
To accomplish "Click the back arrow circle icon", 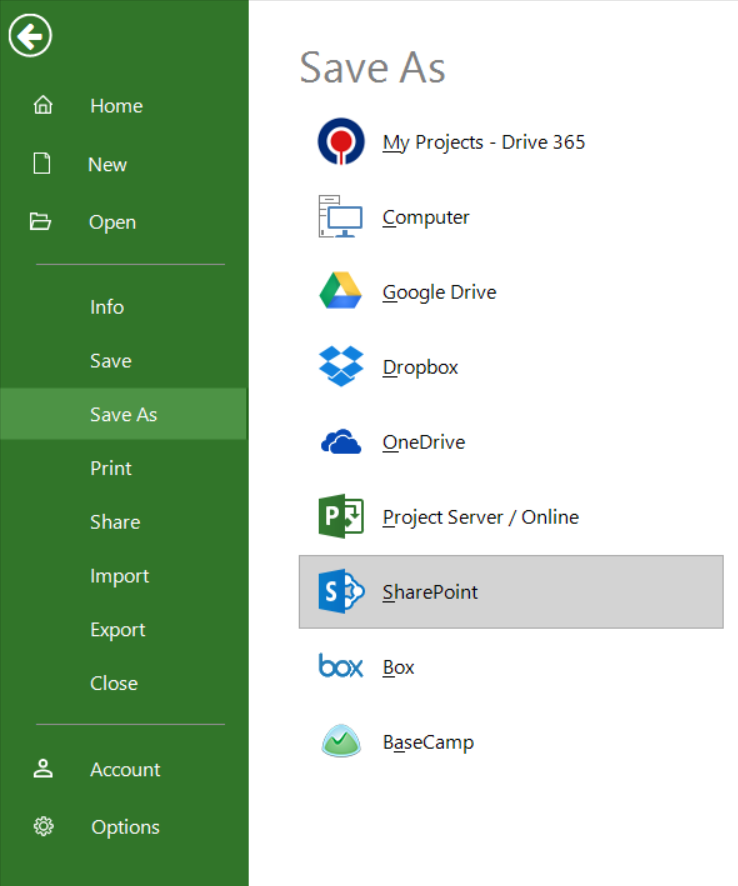I will [x=30, y=36].
